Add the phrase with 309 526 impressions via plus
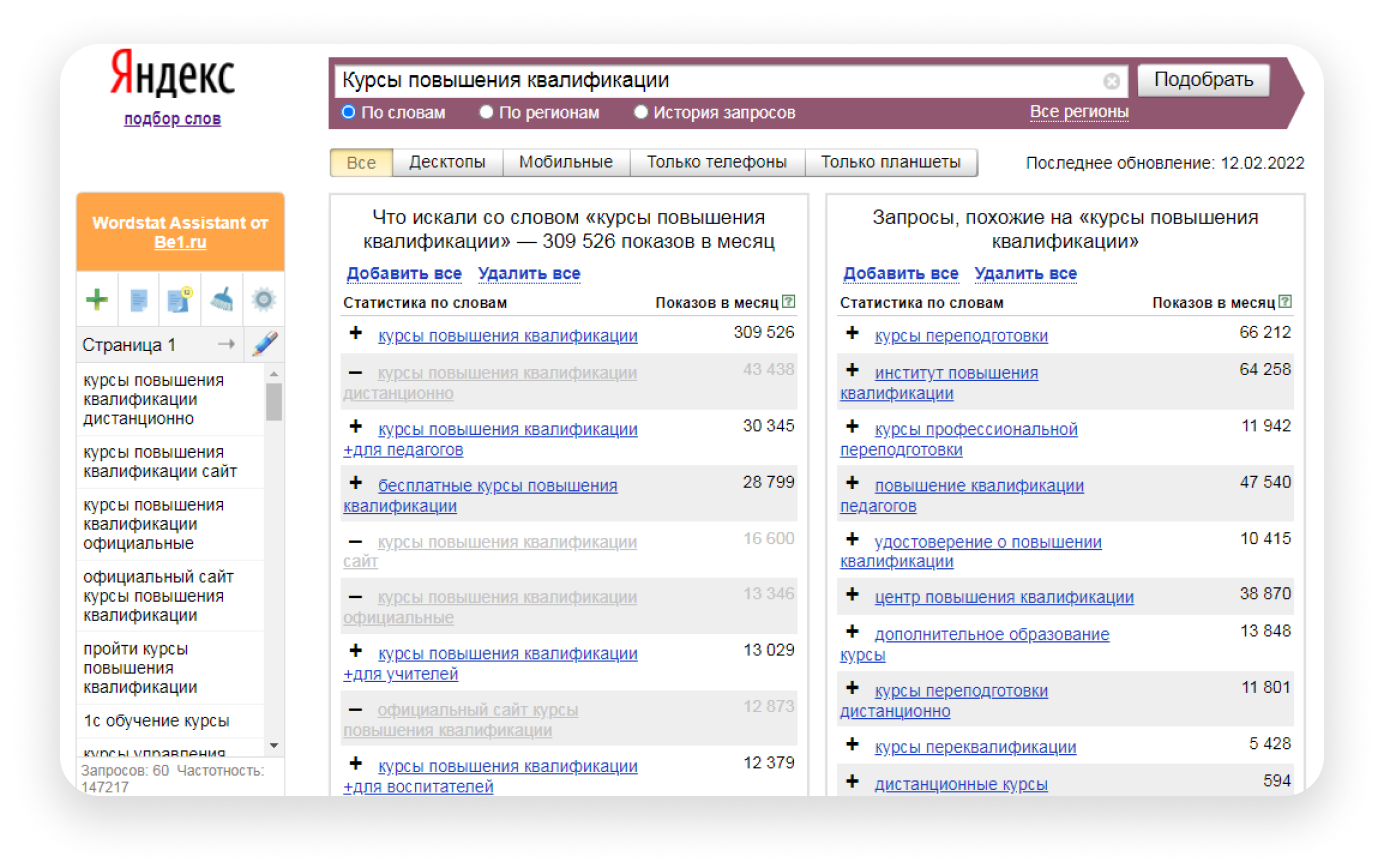This screenshot has height=868, width=1380. pos(355,334)
